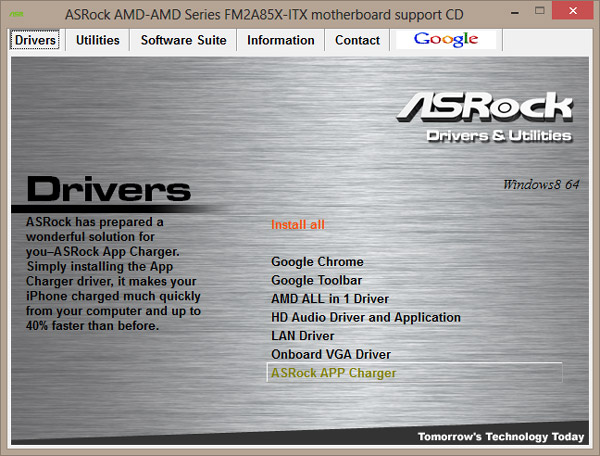
Task: Choose Onboard VGA Driver
Action: click(x=331, y=355)
